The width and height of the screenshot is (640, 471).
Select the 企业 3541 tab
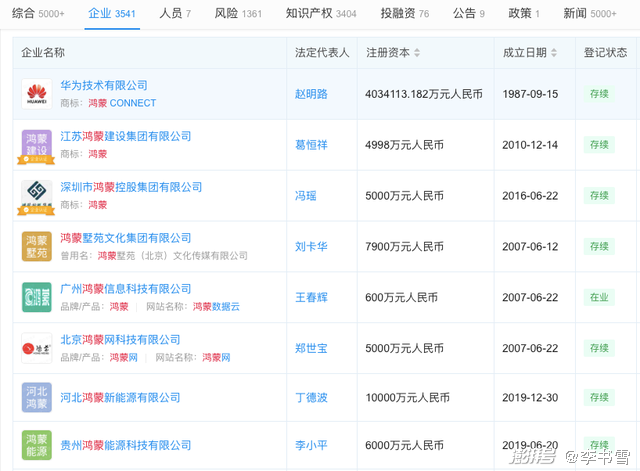click(112, 13)
